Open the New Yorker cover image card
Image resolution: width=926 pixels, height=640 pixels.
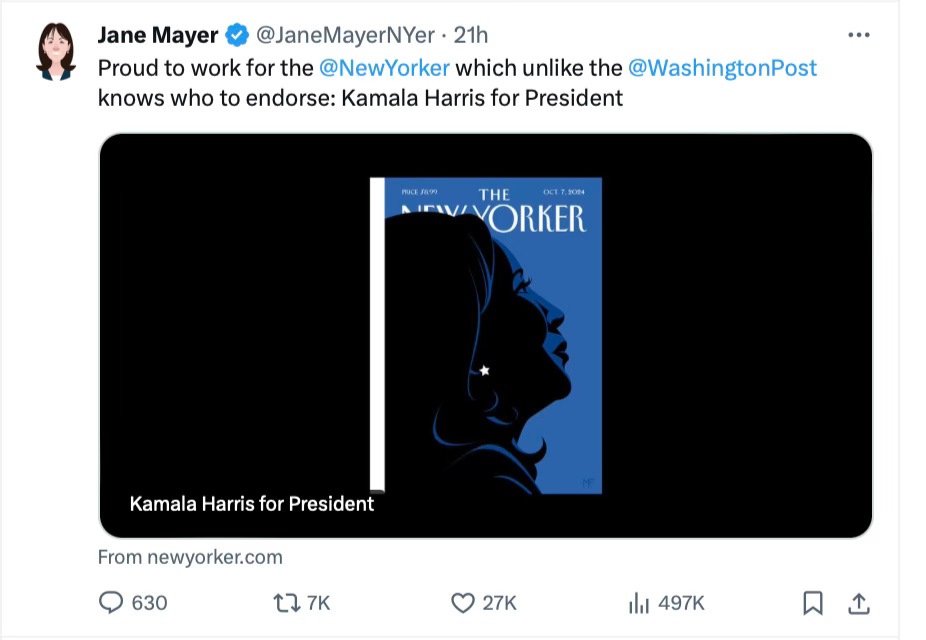(x=486, y=335)
